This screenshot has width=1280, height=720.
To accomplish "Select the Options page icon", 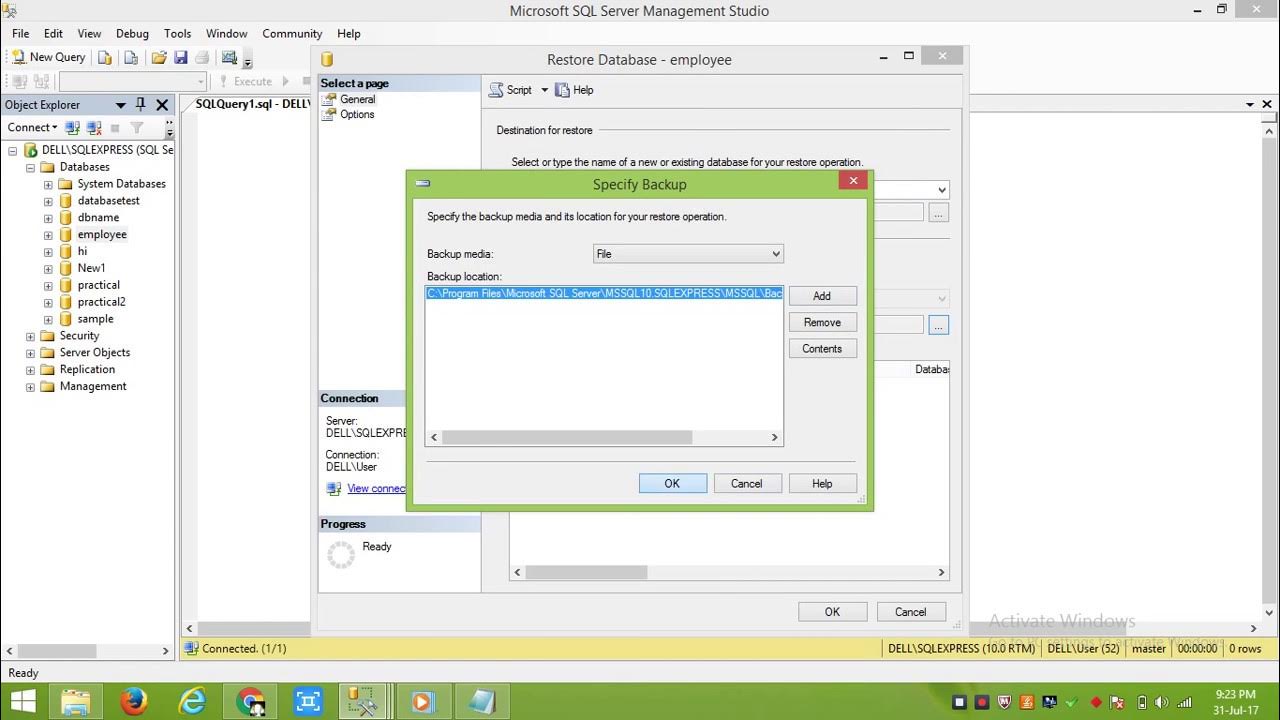I will pos(330,114).
